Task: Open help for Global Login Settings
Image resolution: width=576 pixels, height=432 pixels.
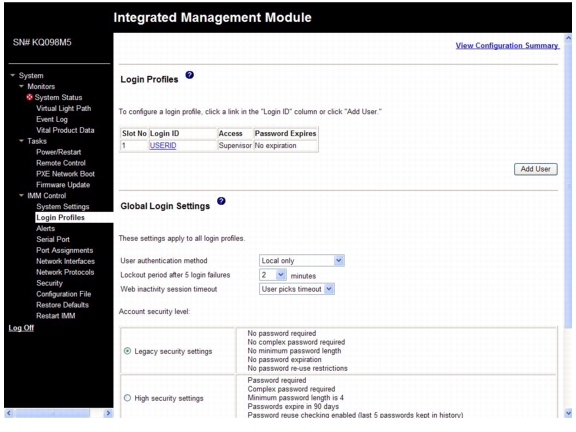Action: click(x=221, y=201)
